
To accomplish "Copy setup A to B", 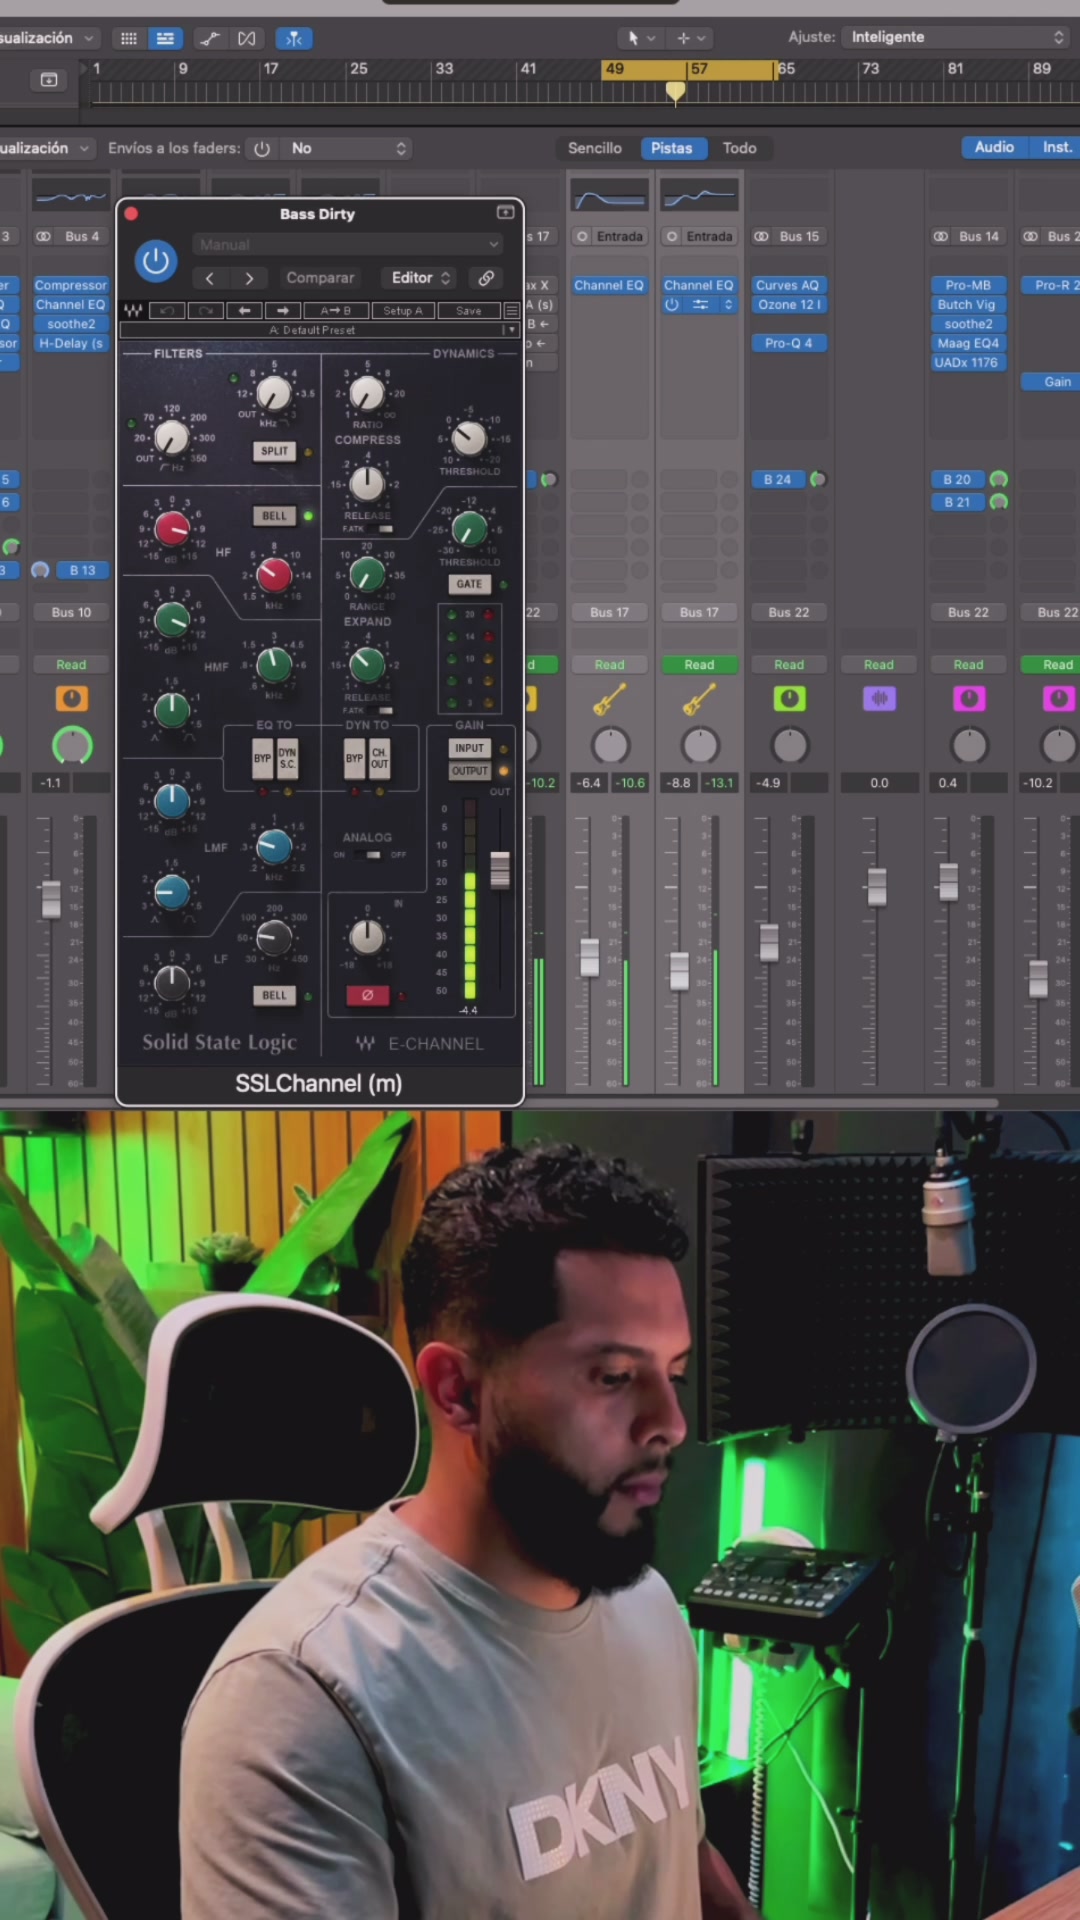I will tap(336, 311).
